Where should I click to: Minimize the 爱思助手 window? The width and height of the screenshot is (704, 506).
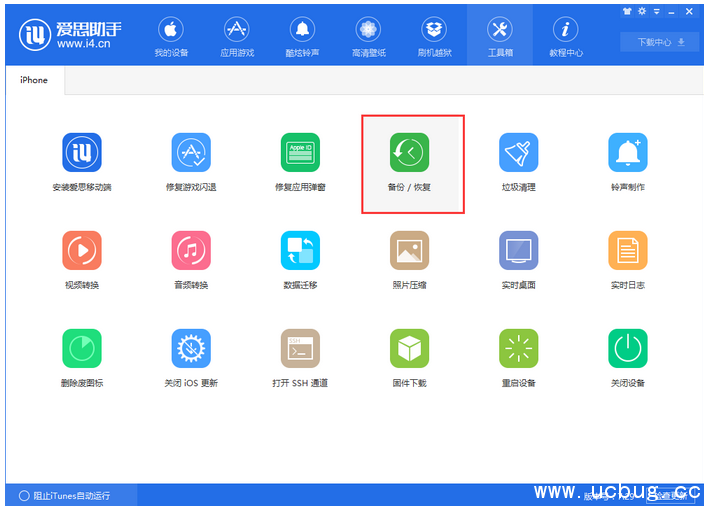(671, 12)
